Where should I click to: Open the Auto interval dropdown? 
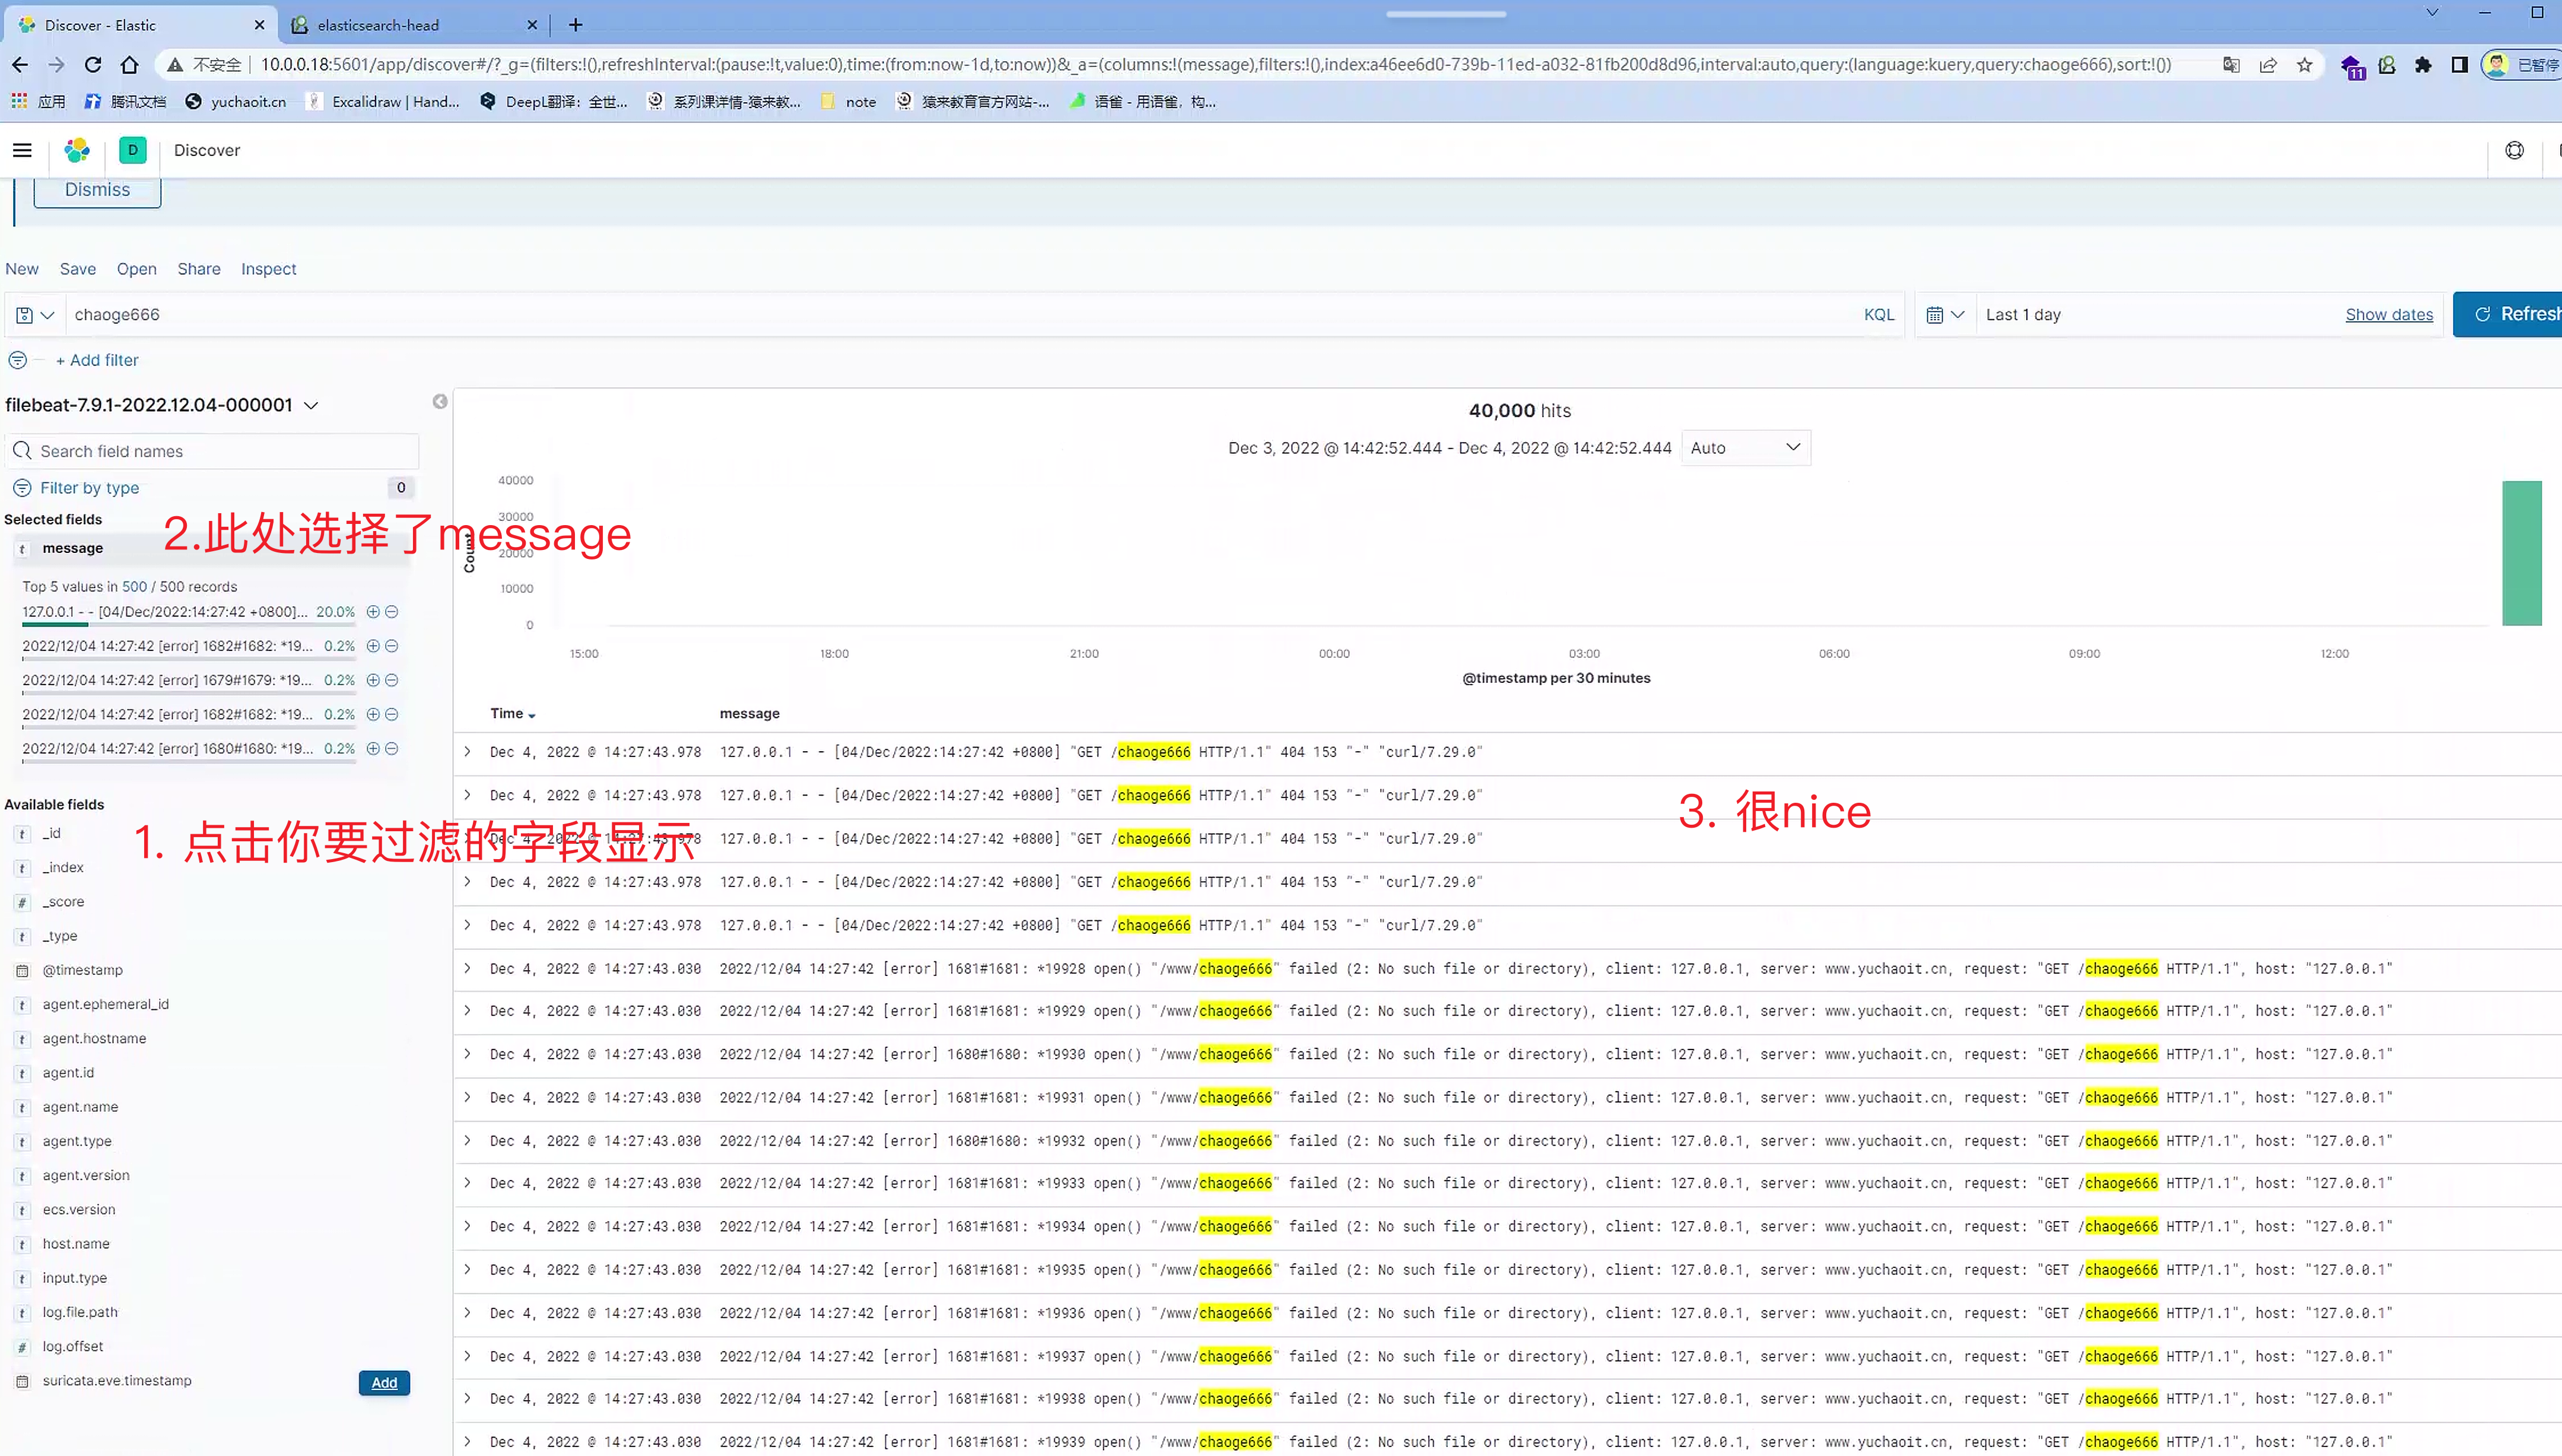pyautogui.click(x=1745, y=448)
